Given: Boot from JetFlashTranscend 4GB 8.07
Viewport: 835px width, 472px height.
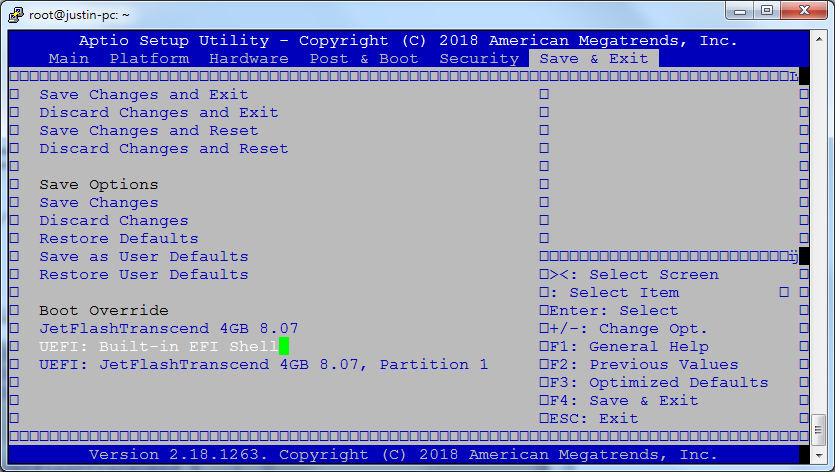Looking at the screenshot, I should pos(169,329).
